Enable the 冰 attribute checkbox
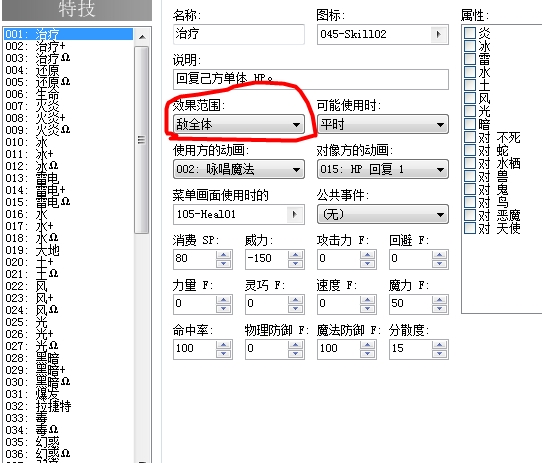The width and height of the screenshot is (542, 463). (470, 46)
